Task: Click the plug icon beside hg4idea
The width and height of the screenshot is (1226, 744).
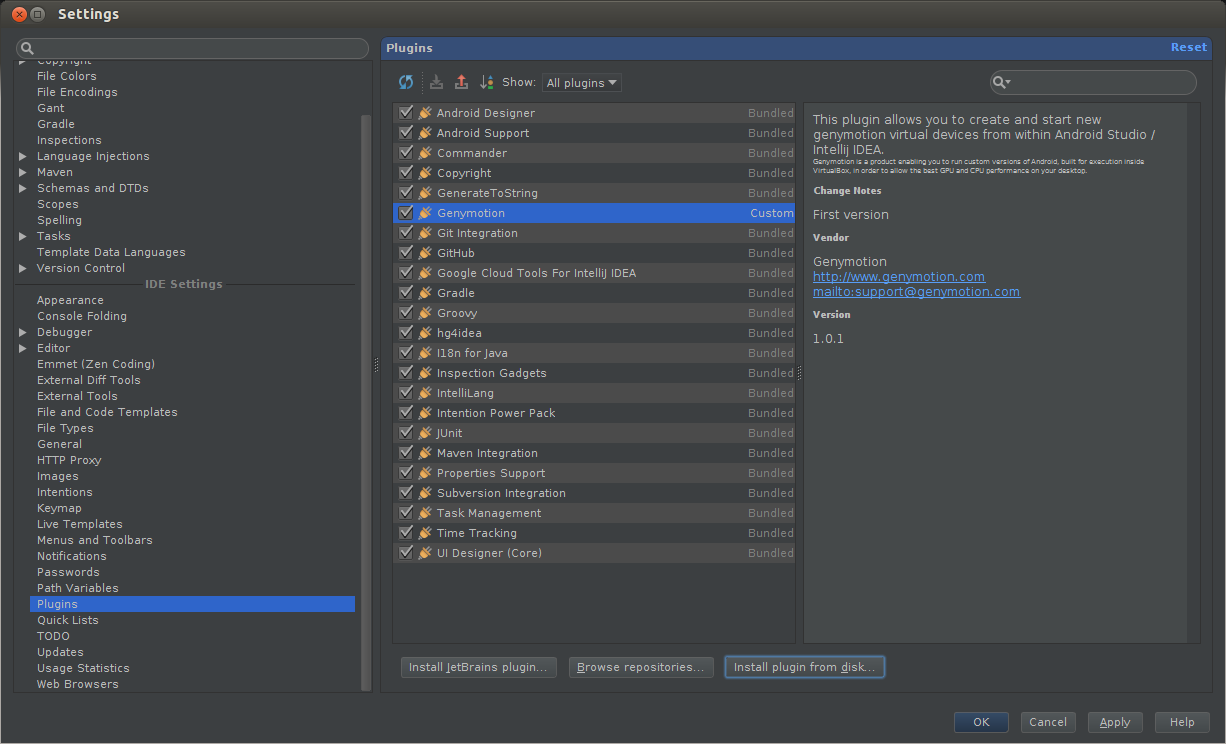Action: click(x=425, y=333)
